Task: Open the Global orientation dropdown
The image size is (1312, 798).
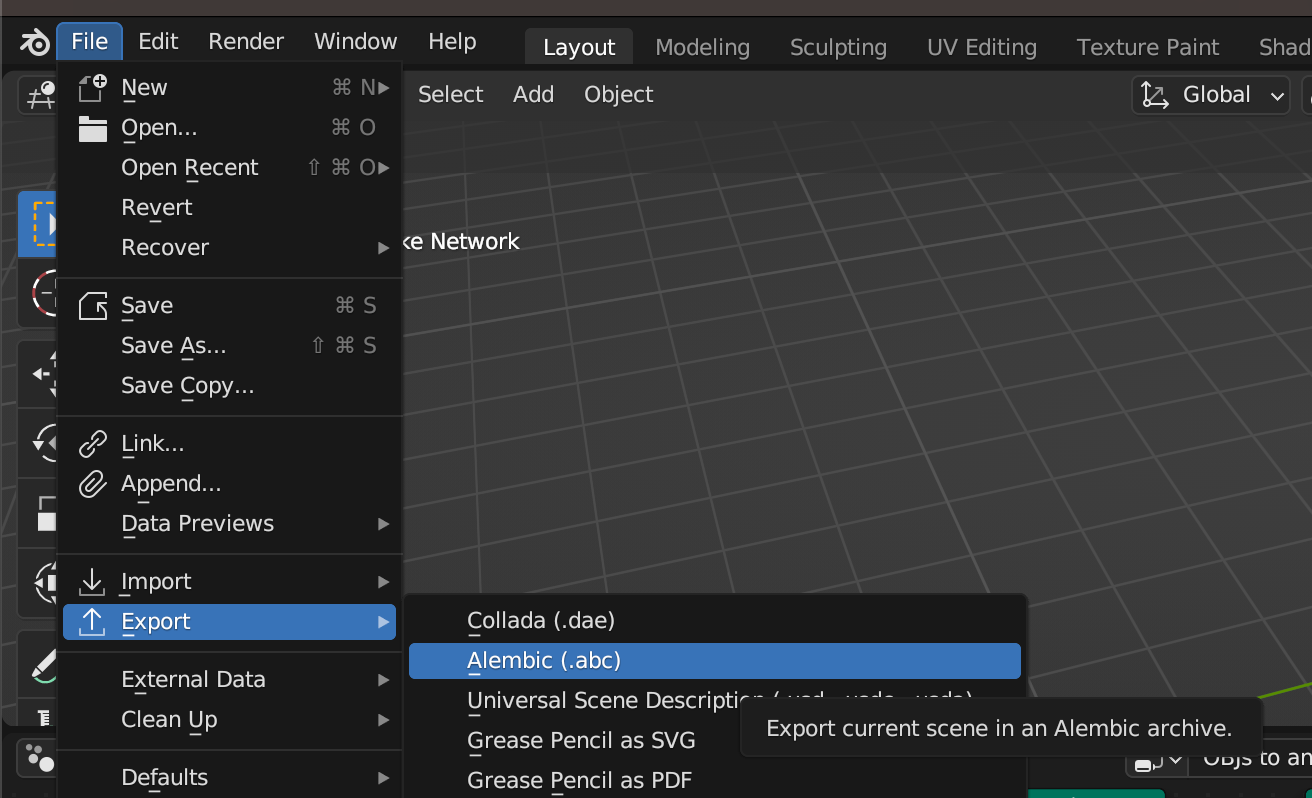Action: pos(1211,95)
